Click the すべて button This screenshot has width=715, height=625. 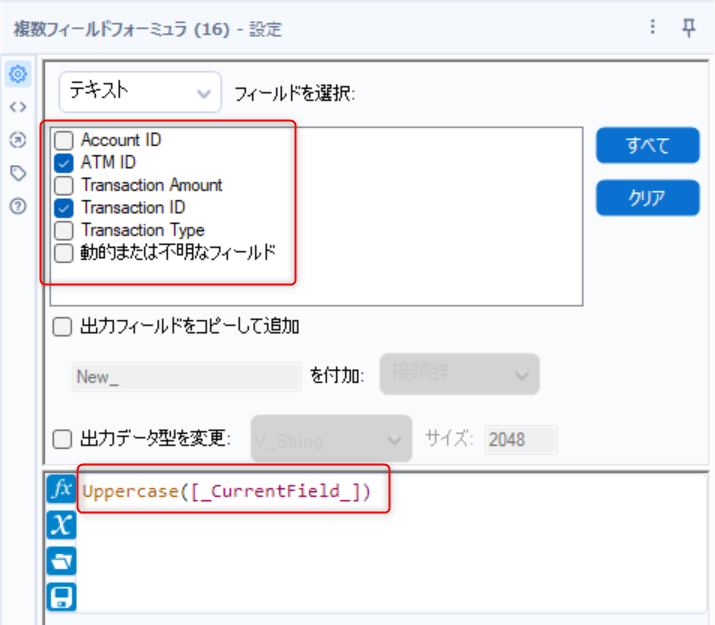pyautogui.click(x=648, y=145)
